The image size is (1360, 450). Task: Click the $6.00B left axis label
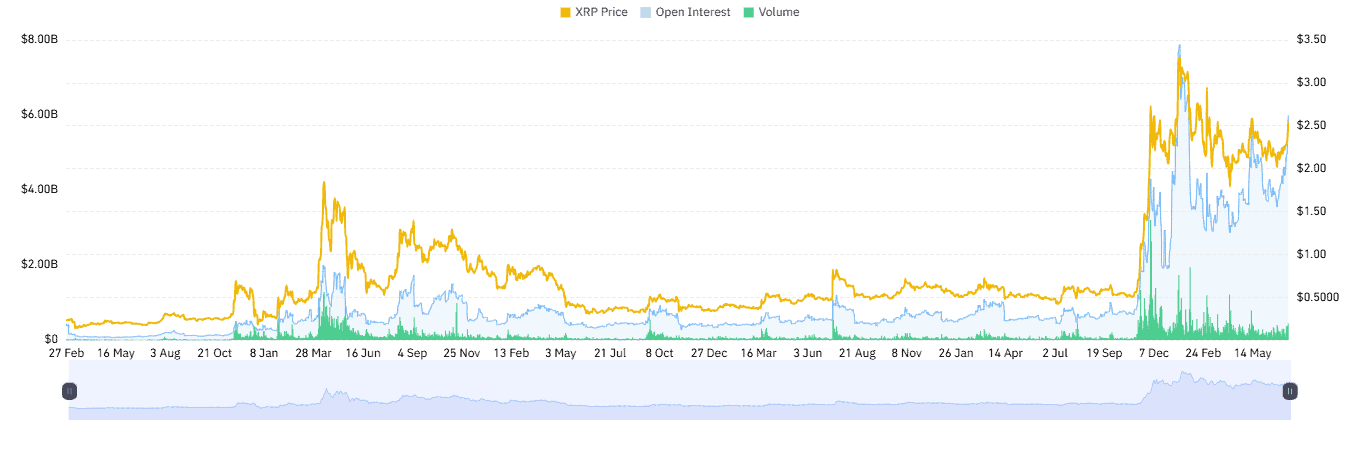coord(40,114)
